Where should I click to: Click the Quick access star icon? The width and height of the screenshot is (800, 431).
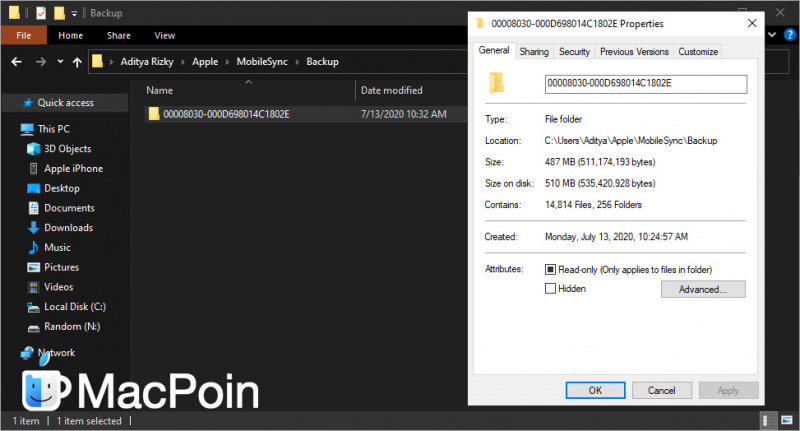(x=29, y=103)
